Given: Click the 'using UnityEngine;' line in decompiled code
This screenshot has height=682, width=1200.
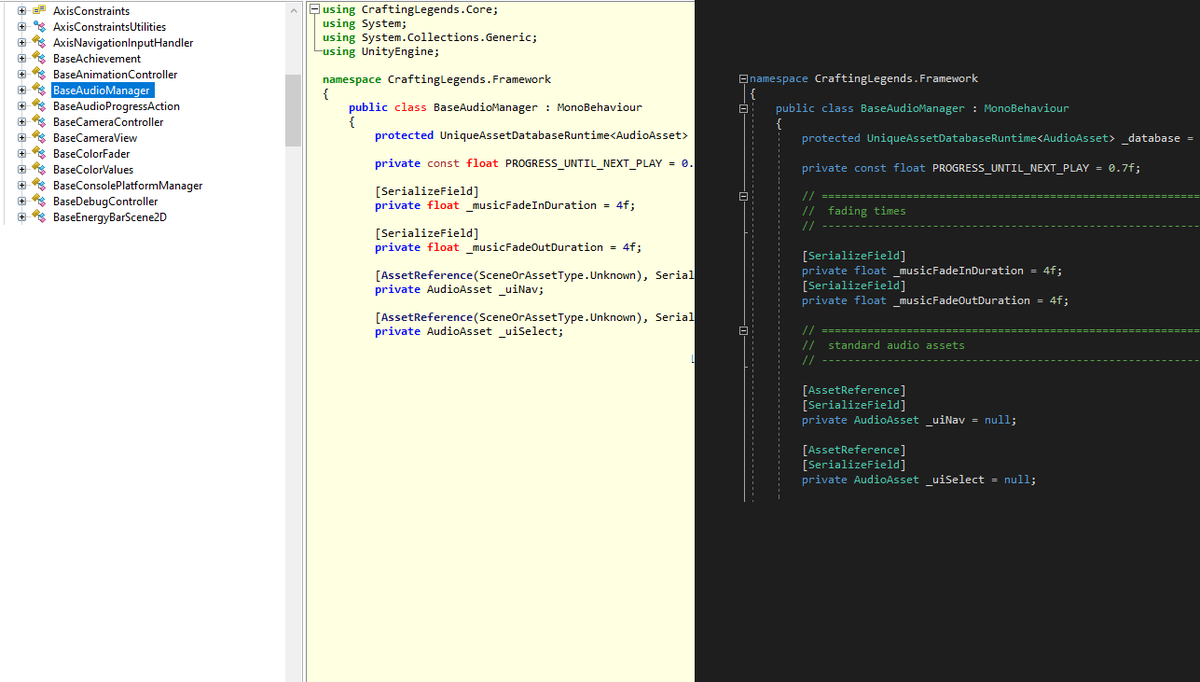Looking at the screenshot, I should tap(381, 51).
